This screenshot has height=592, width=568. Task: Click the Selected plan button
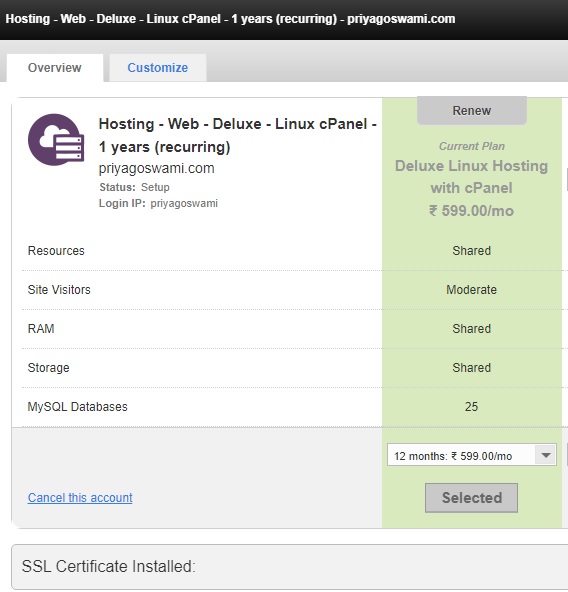(x=471, y=498)
